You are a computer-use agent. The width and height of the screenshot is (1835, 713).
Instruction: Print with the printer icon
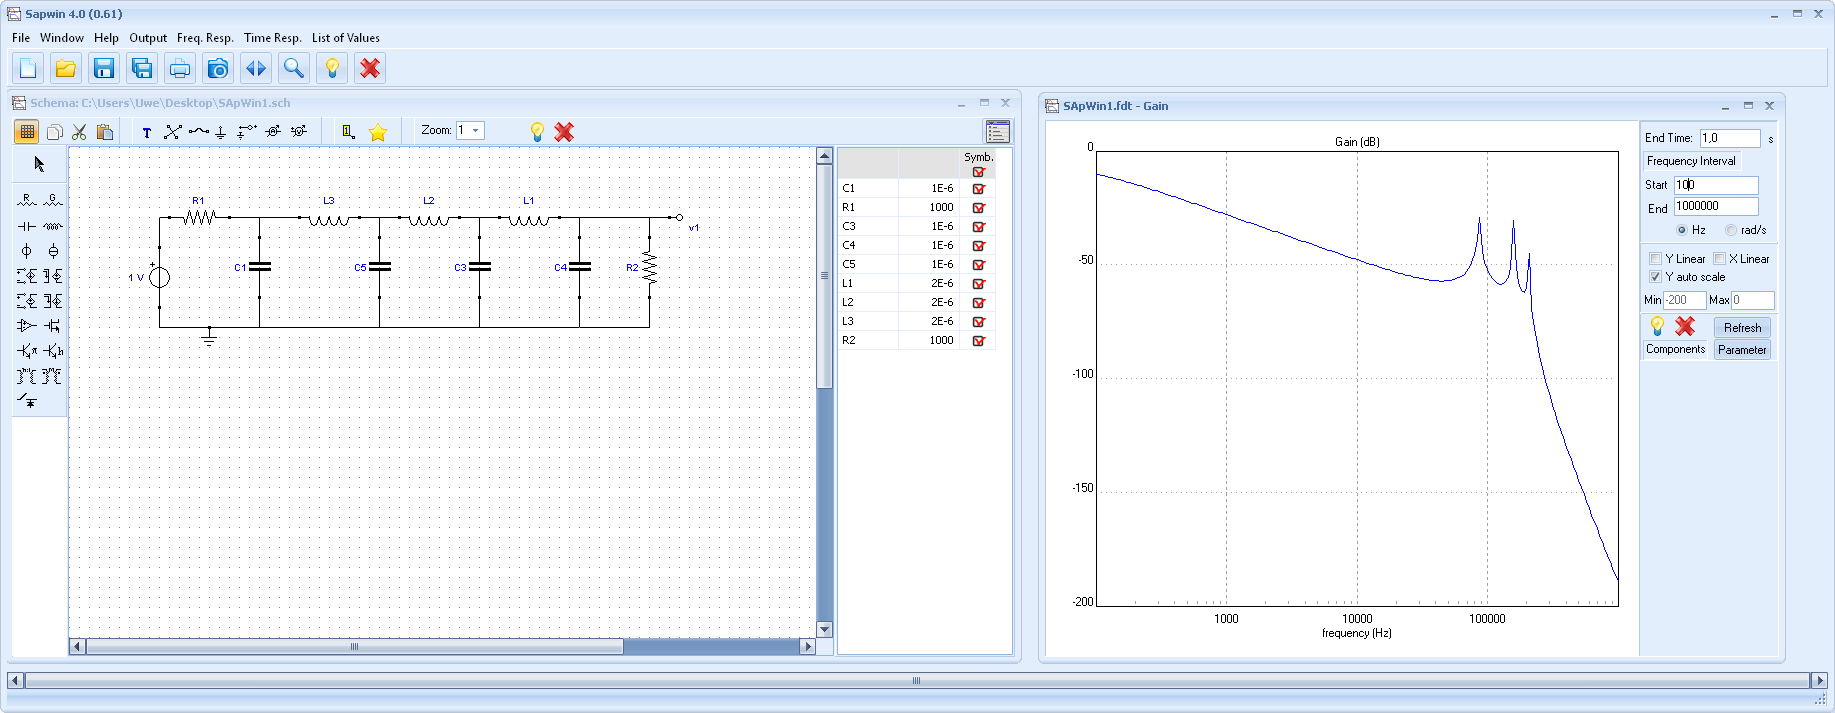click(180, 68)
